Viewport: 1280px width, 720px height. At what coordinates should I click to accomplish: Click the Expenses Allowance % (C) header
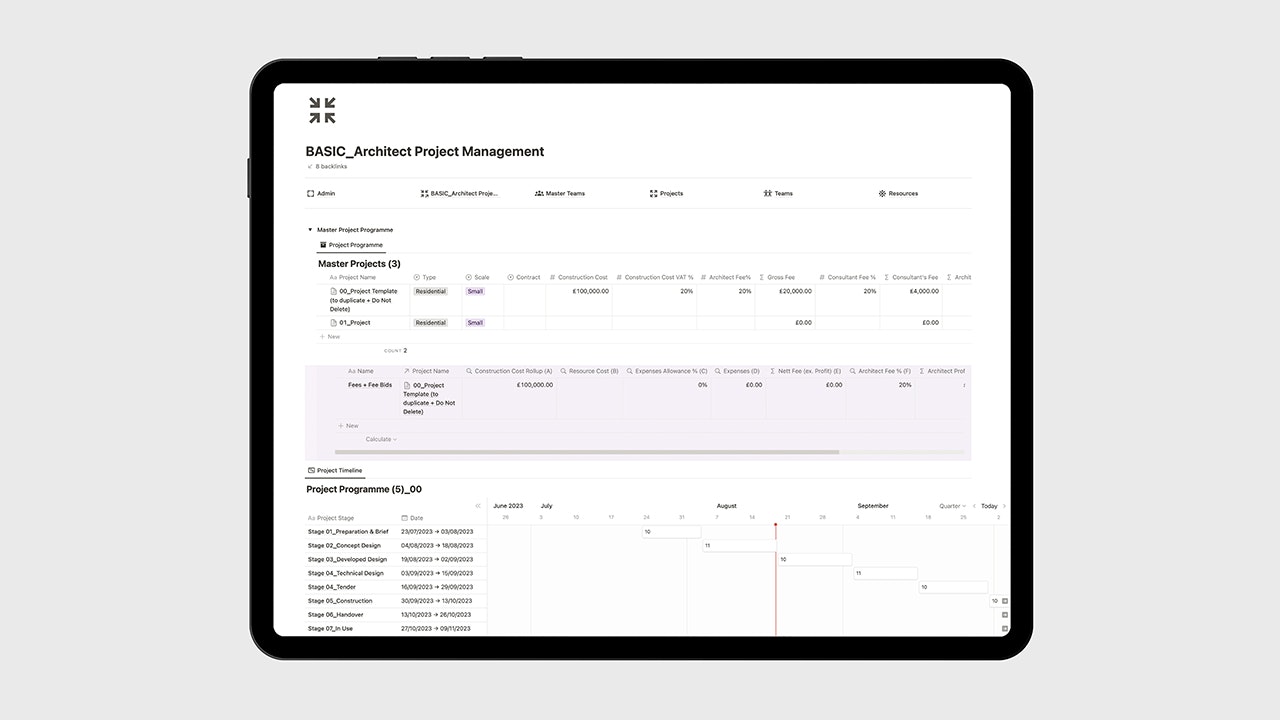coord(667,371)
